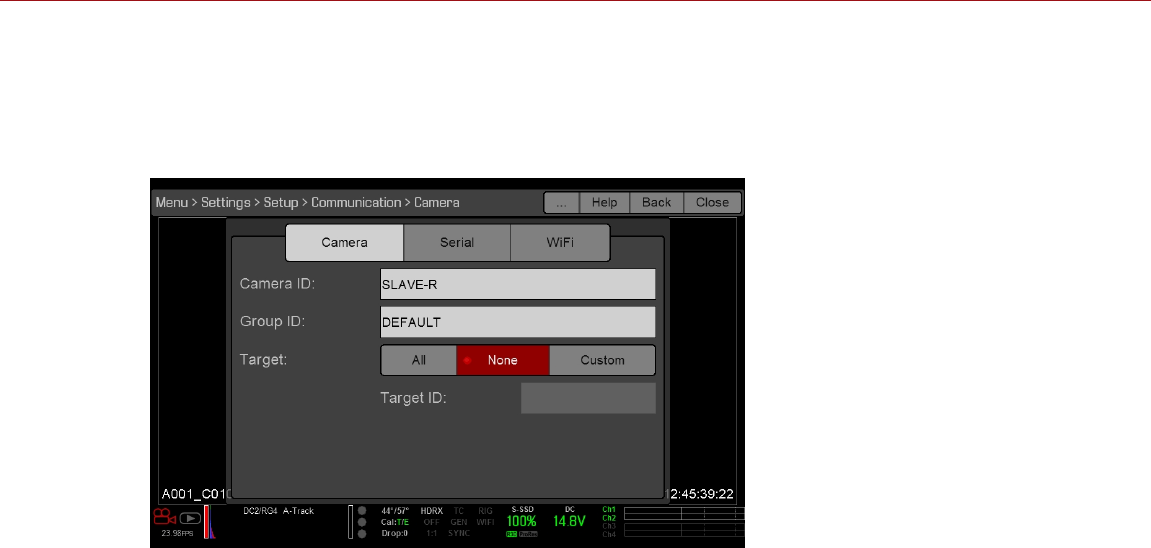1151x548 pixels.
Task: Set Target to Custom
Action: tap(602, 360)
